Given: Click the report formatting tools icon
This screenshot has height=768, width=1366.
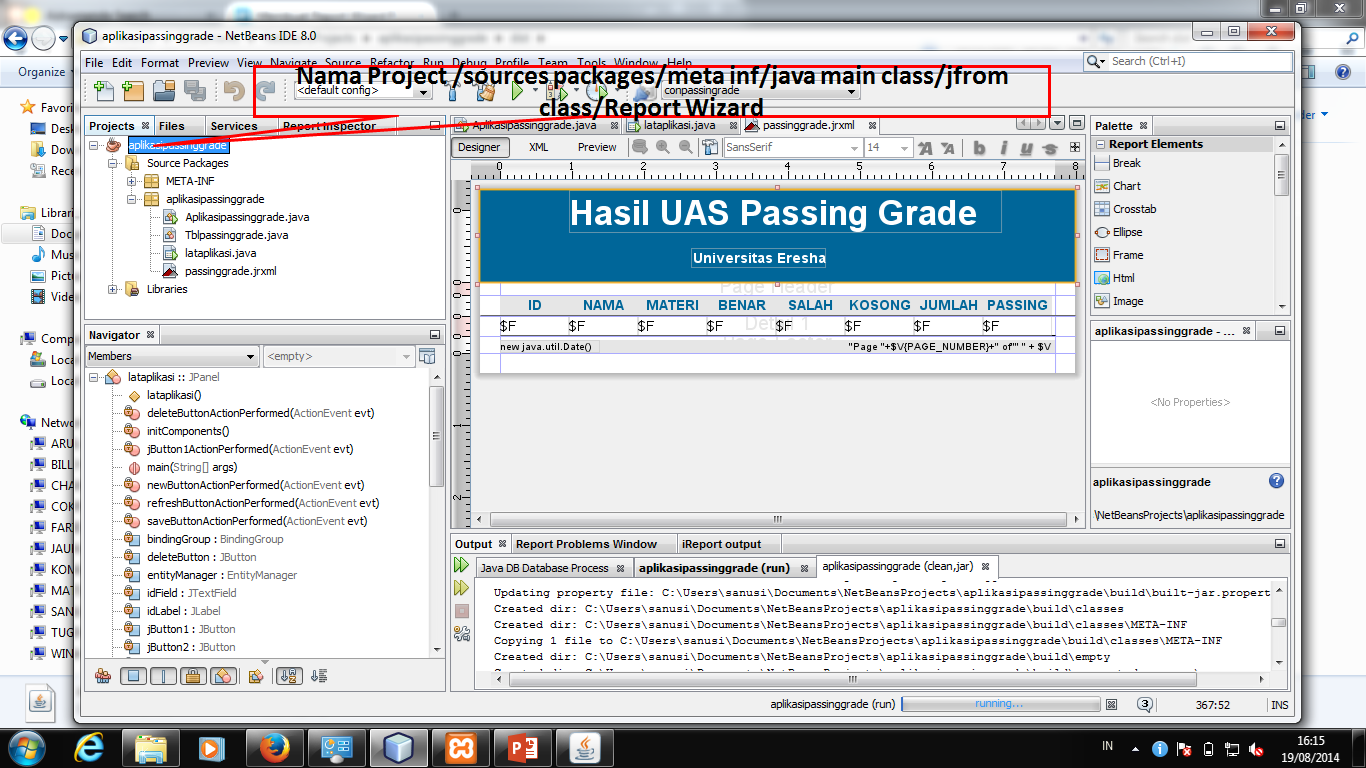Looking at the screenshot, I should (x=708, y=147).
